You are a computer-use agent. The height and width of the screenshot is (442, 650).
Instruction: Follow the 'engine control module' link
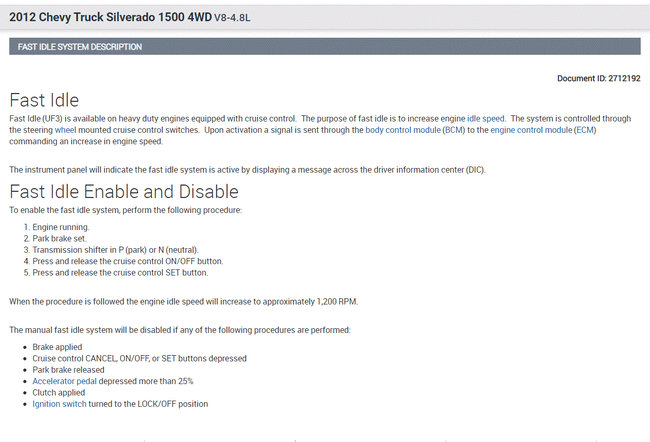click(x=530, y=130)
